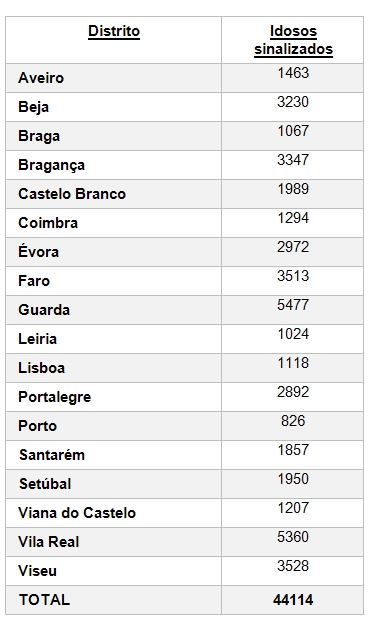This screenshot has height=625, width=374.
Task: Select the Portalegre value 2892
Action: 293,392
